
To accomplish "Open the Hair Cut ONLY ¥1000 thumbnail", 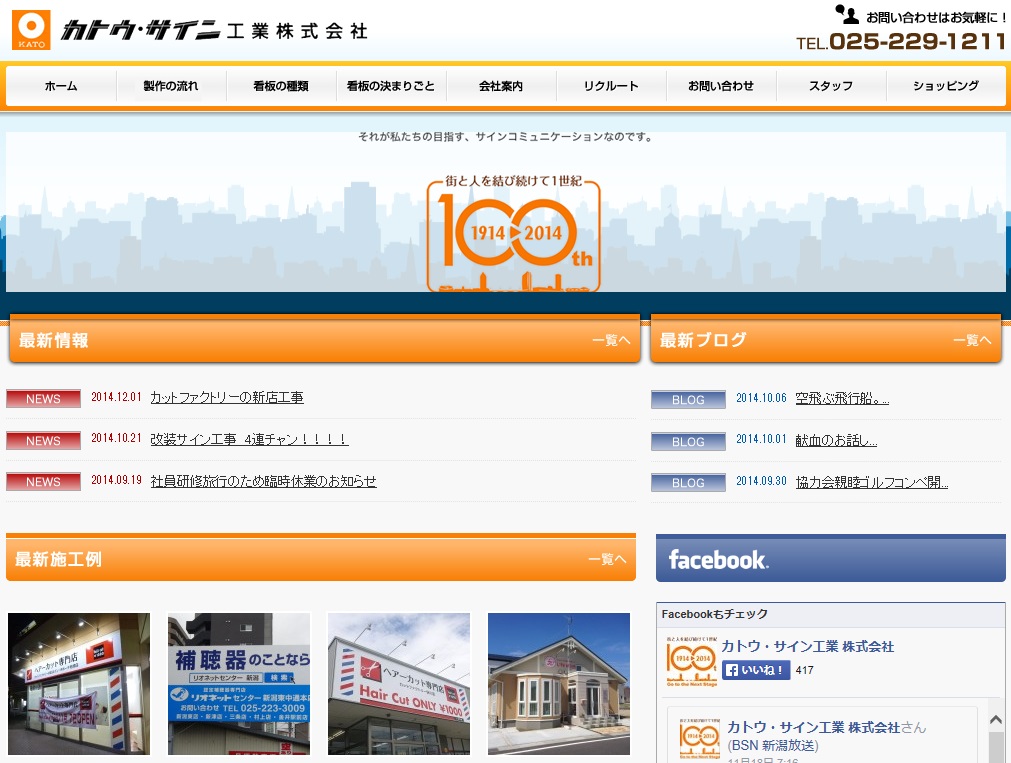I will pyautogui.click(x=398, y=684).
